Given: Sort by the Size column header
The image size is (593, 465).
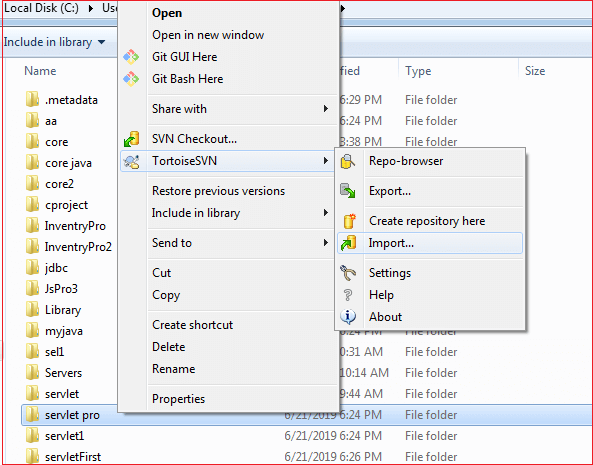Looking at the screenshot, I should click(x=535, y=71).
